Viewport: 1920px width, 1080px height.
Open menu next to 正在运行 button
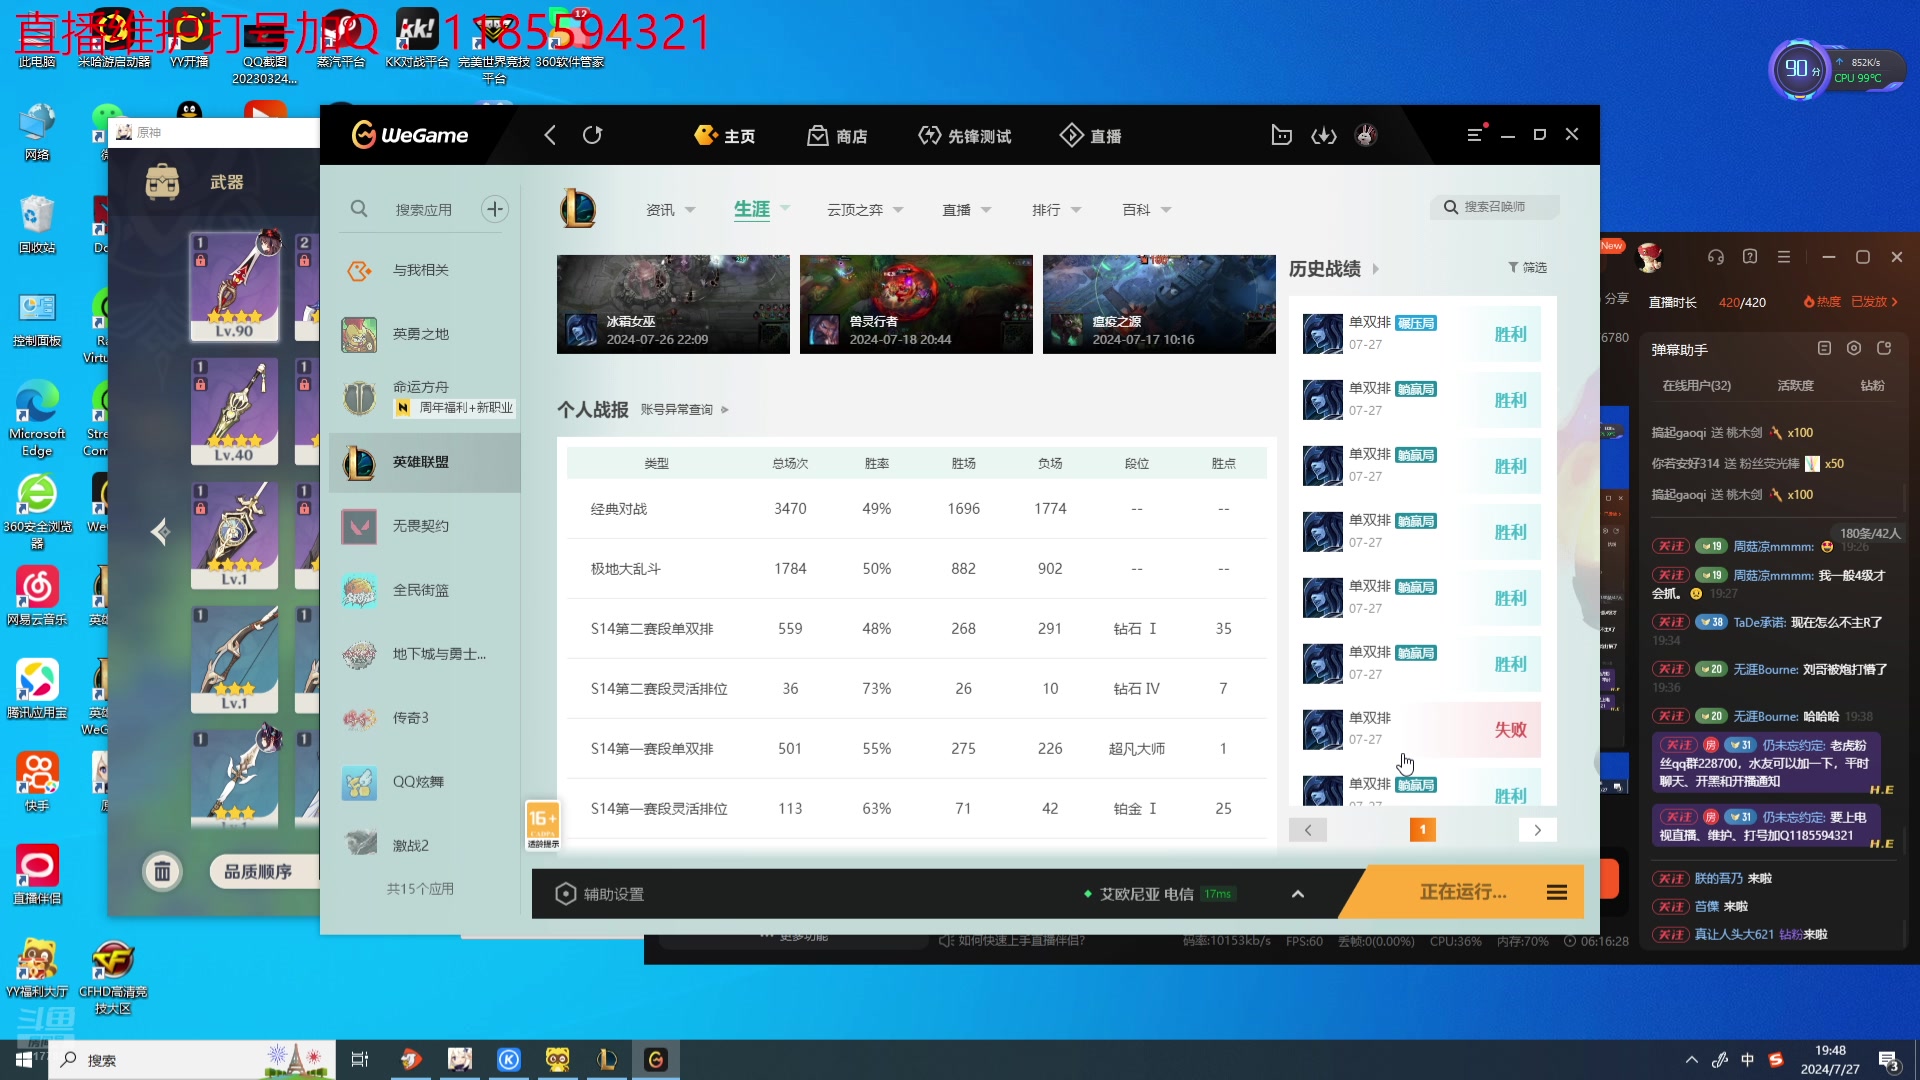pyautogui.click(x=1557, y=892)
